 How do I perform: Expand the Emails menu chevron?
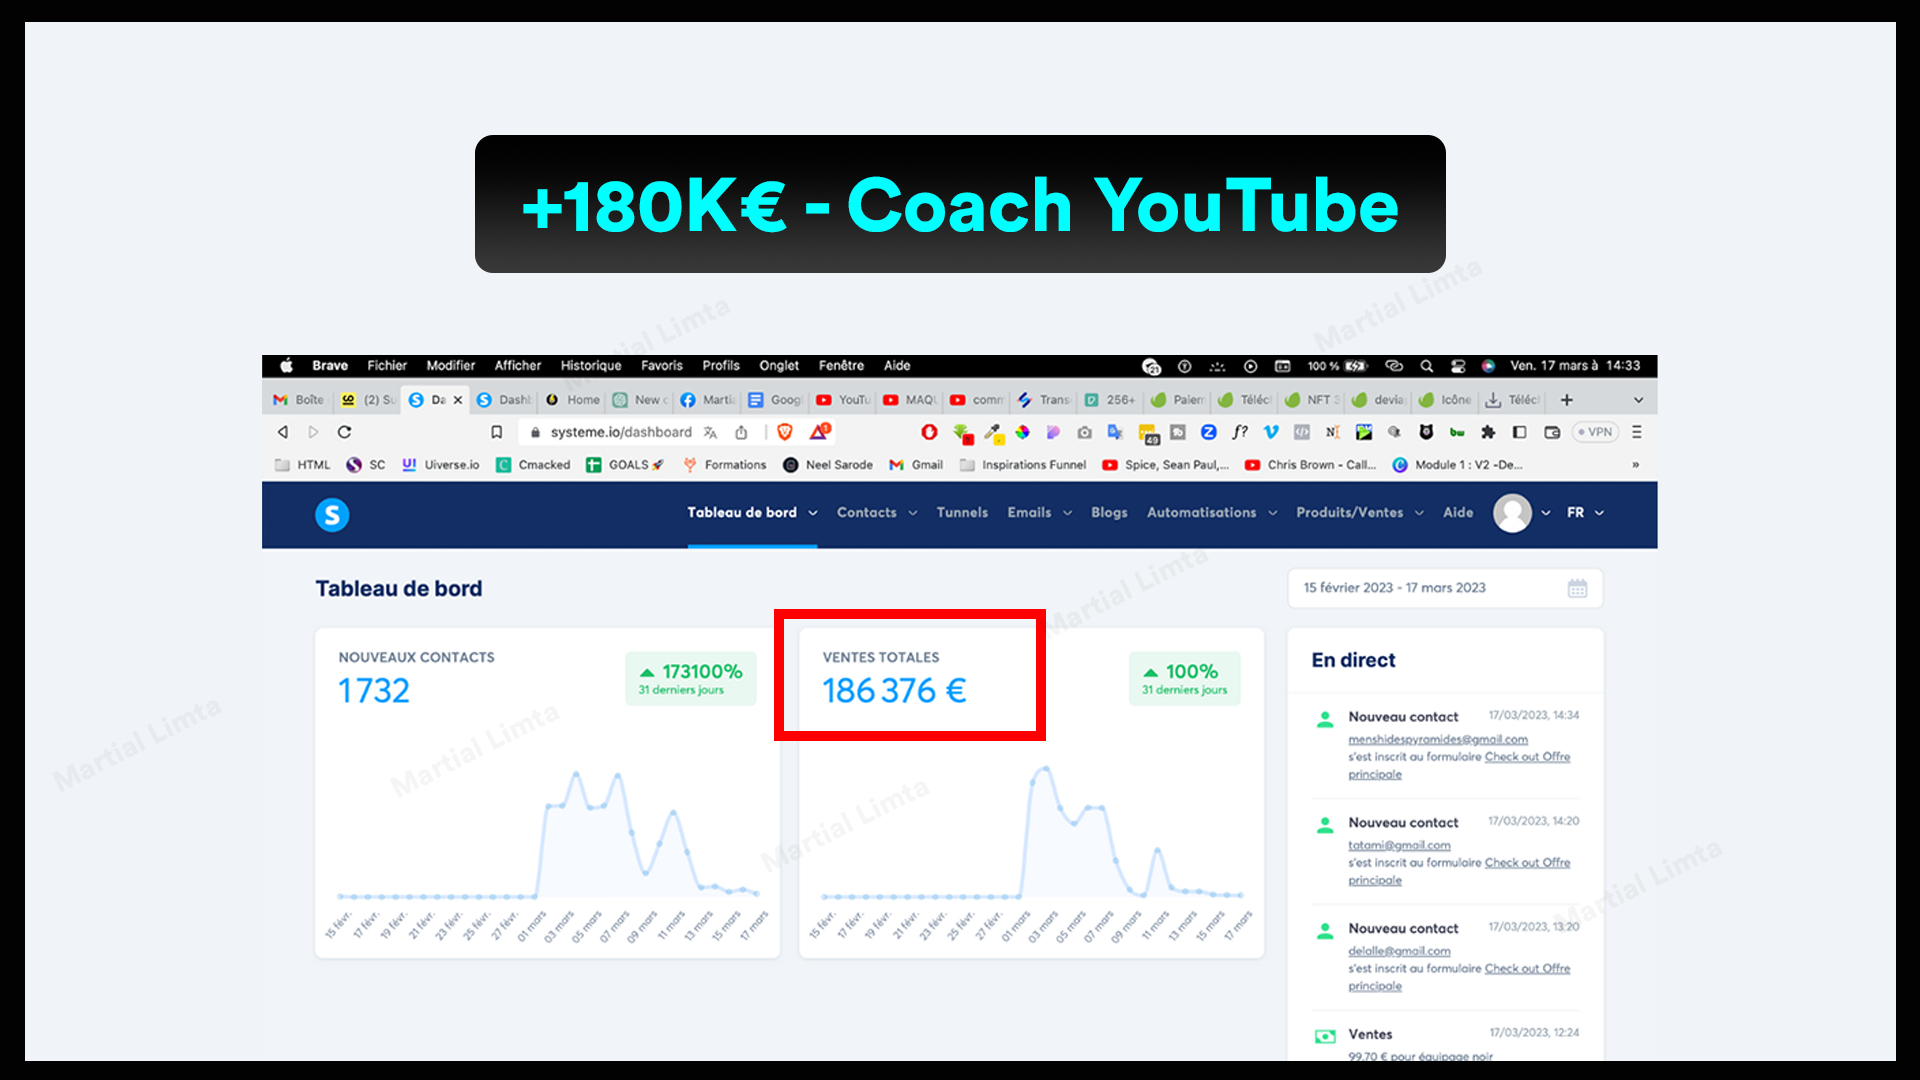pos(1067,513)
